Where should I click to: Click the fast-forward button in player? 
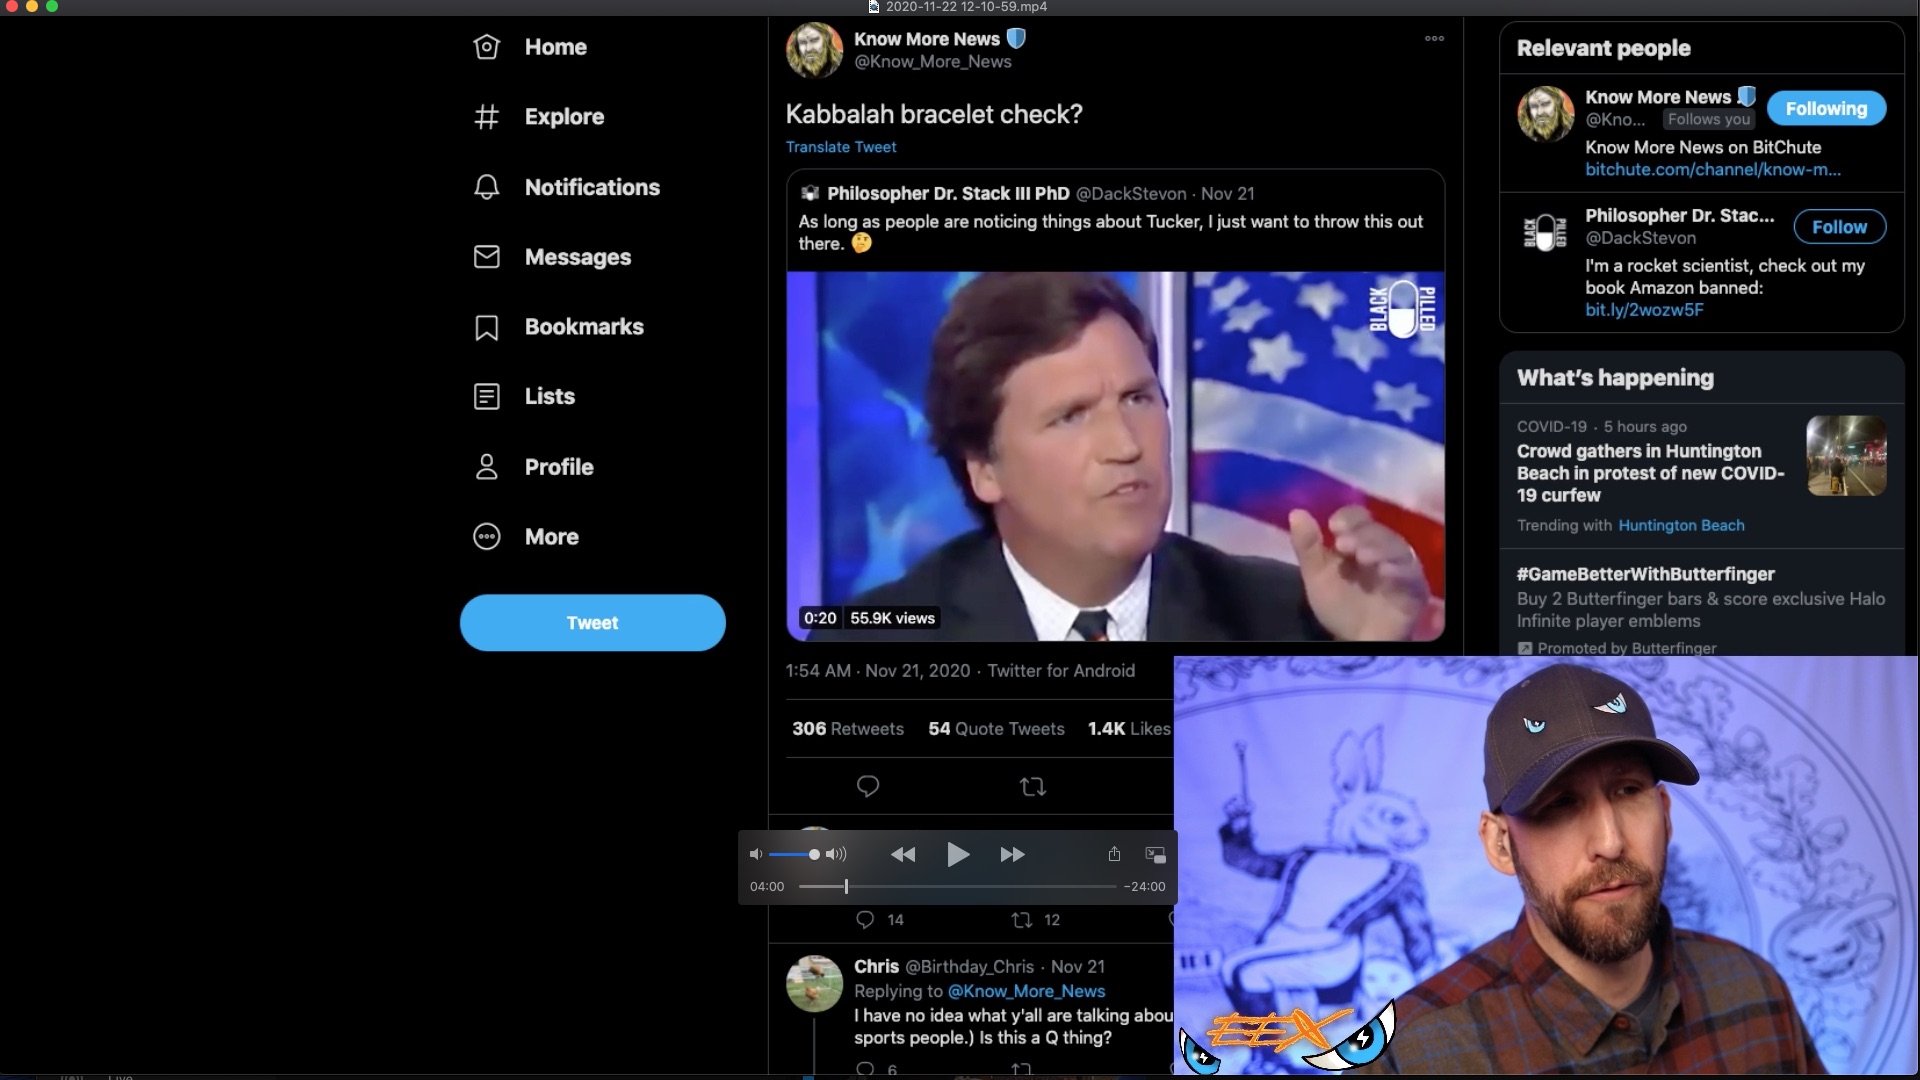pos(1012,854)
